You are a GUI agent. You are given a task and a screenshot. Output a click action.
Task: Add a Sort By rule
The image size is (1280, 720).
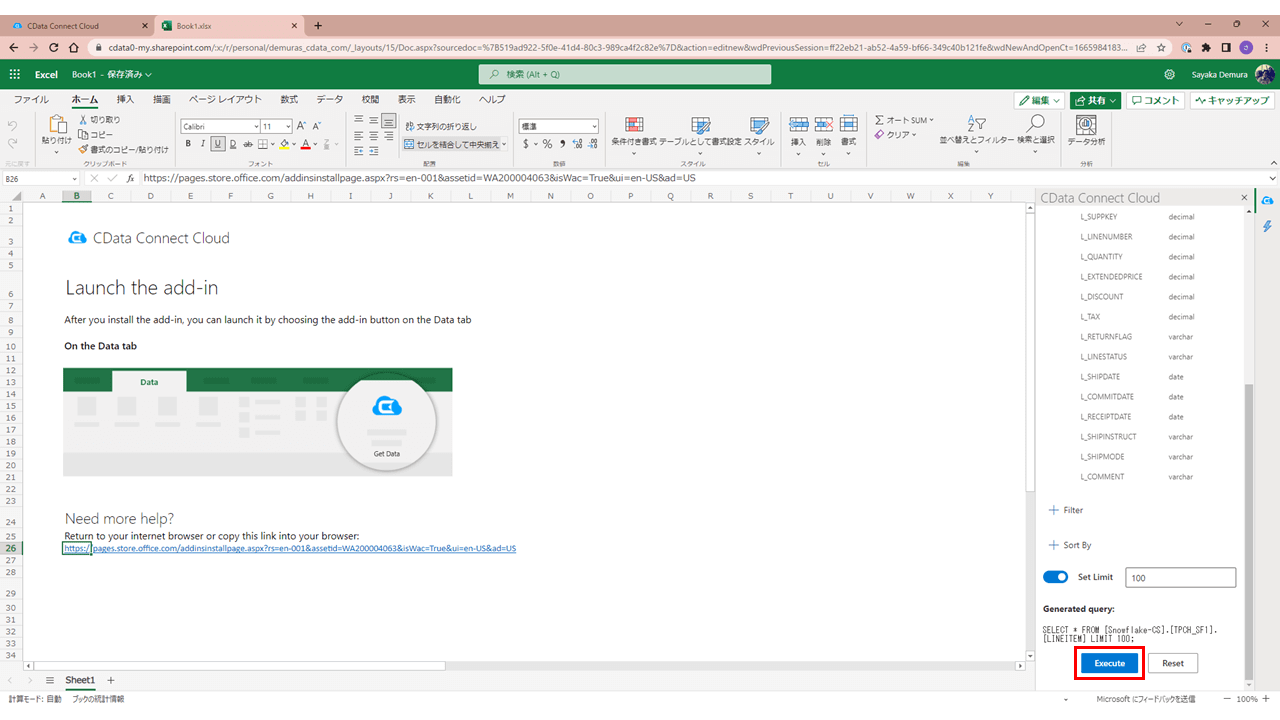(x=1070, y=545)
